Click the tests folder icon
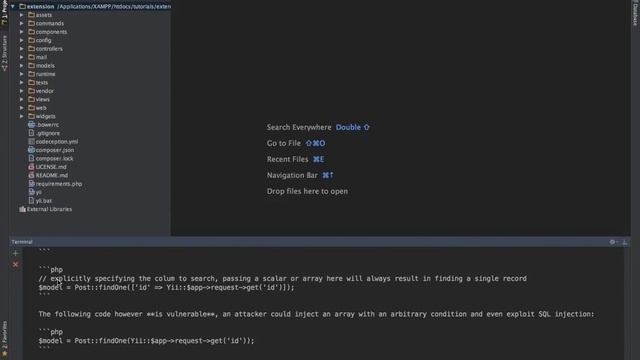640x360 pixels. coord(31,82)
